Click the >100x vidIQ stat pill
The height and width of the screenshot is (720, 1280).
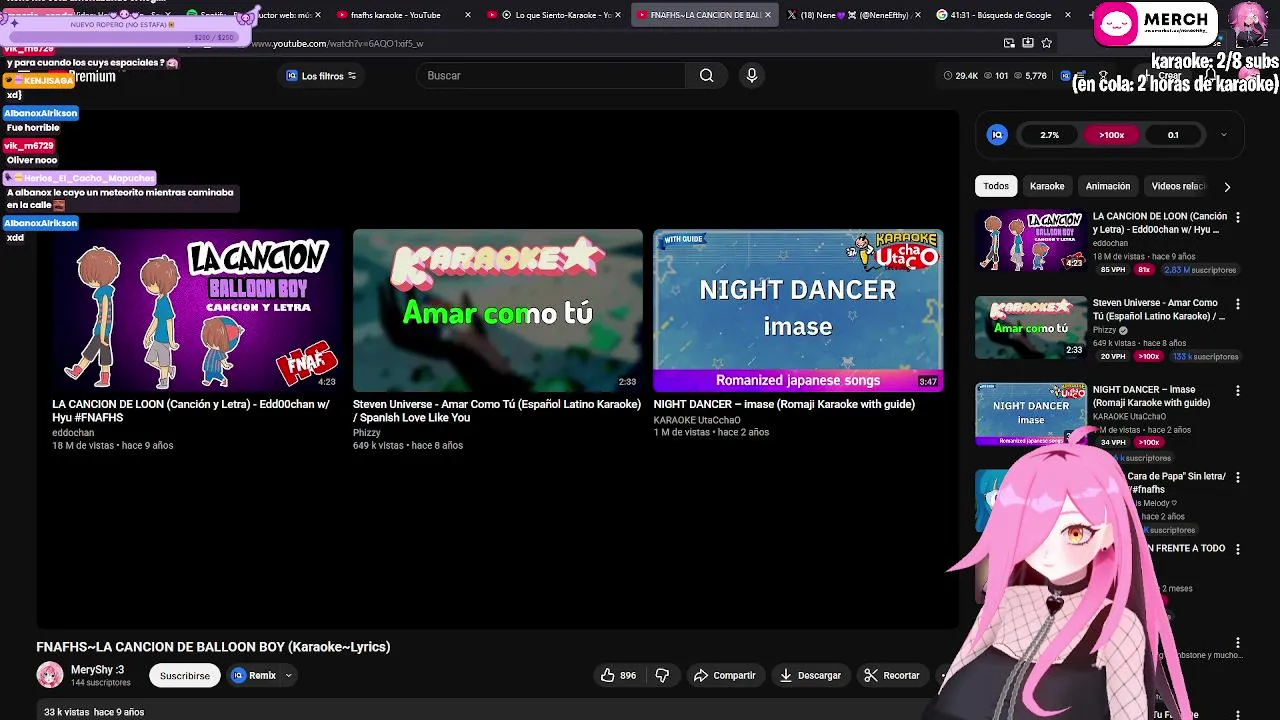1111,135
